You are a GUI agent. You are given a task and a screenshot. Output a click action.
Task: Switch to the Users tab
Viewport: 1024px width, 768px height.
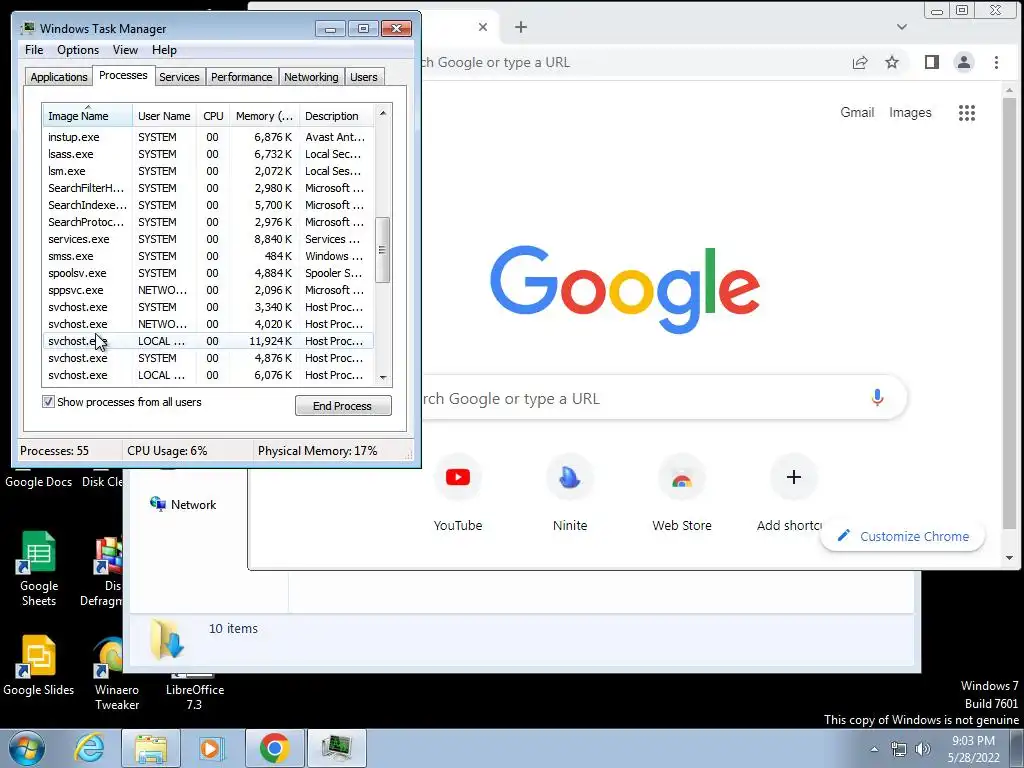[364, 77]
